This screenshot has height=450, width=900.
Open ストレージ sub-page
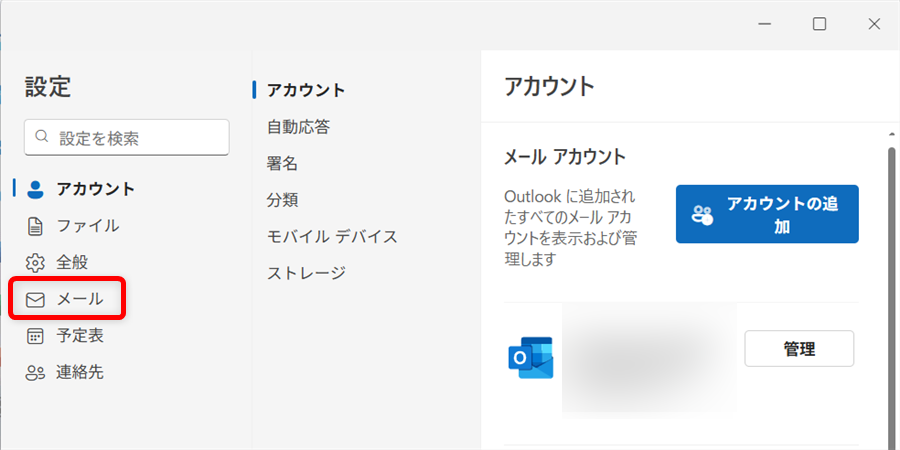[307, 273]
